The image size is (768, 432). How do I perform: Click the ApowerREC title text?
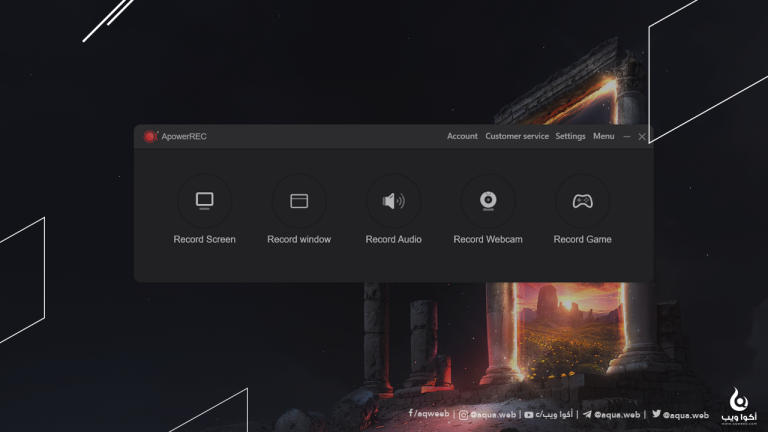coord(184,136)
